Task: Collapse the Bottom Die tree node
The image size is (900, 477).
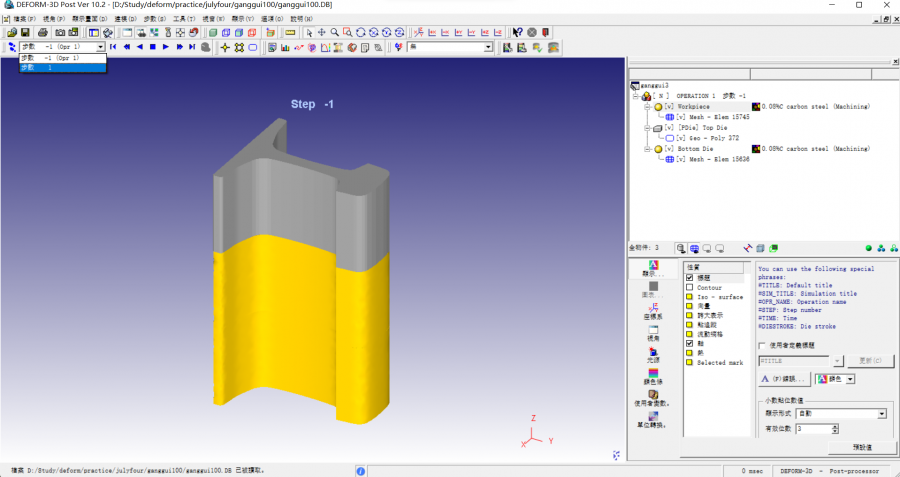Action: coord(647,149)
